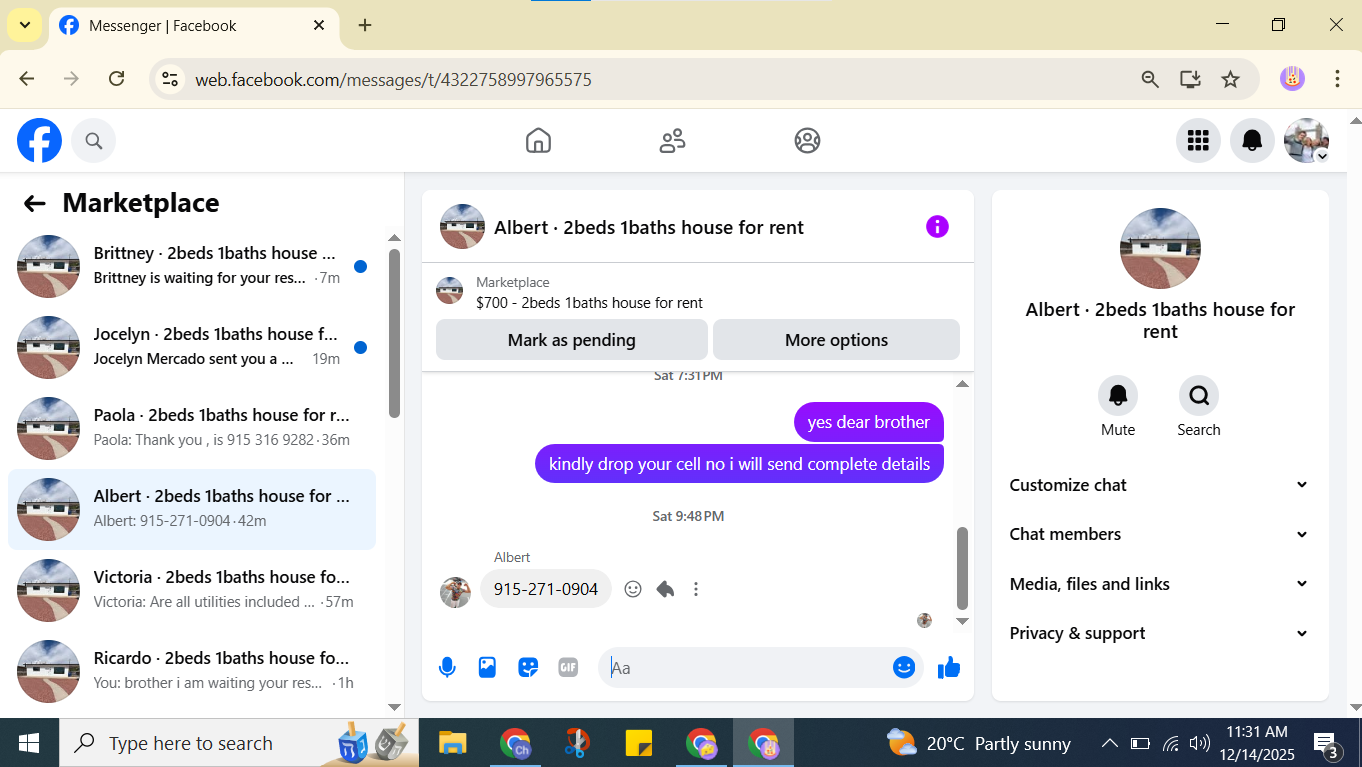Click the More options button

(836, 340)
